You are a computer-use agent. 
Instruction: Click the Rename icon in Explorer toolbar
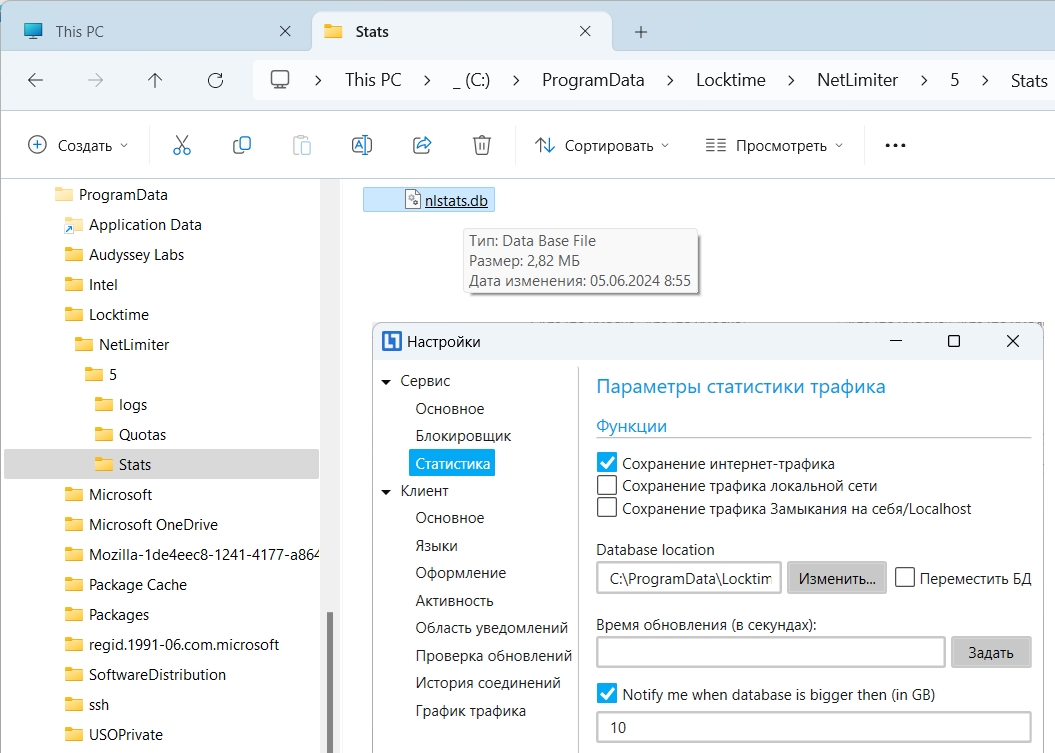pos(362,145)
